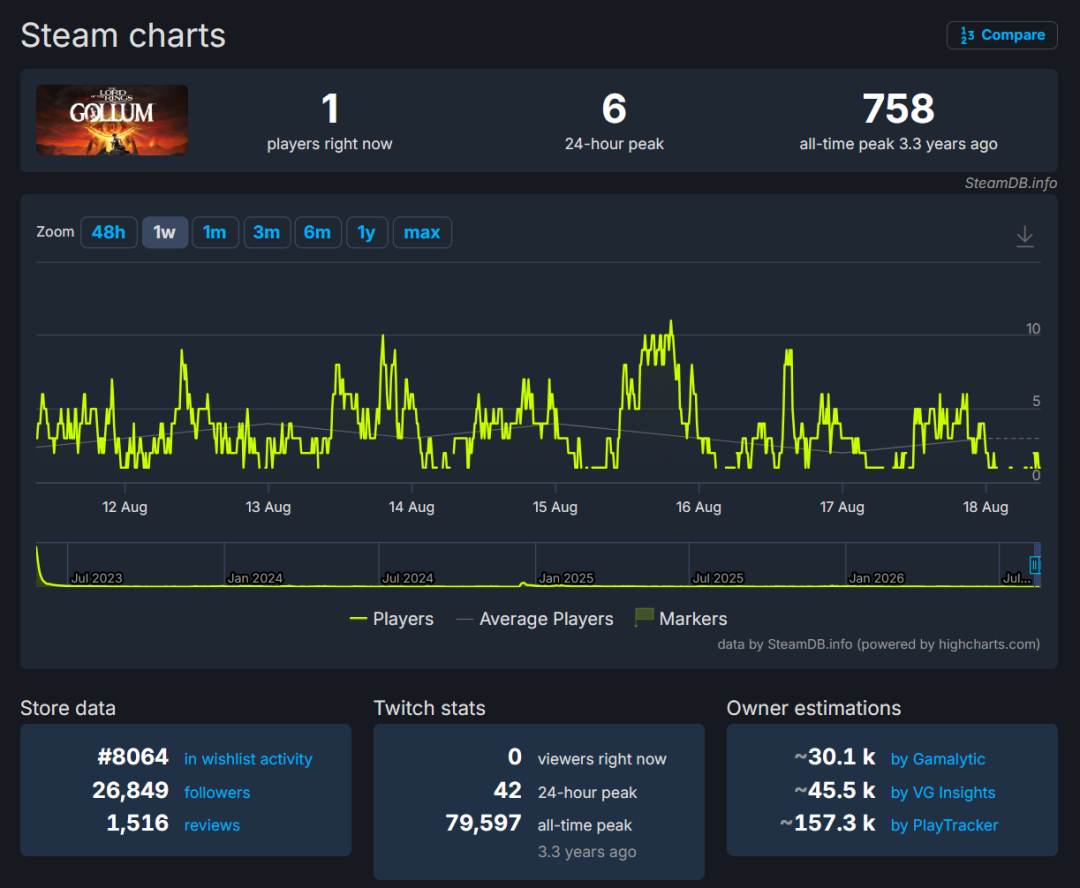This screenshot has width=1080, height=888.
Task: Open the Gollum game thumbnail
Action: [112, 120]
